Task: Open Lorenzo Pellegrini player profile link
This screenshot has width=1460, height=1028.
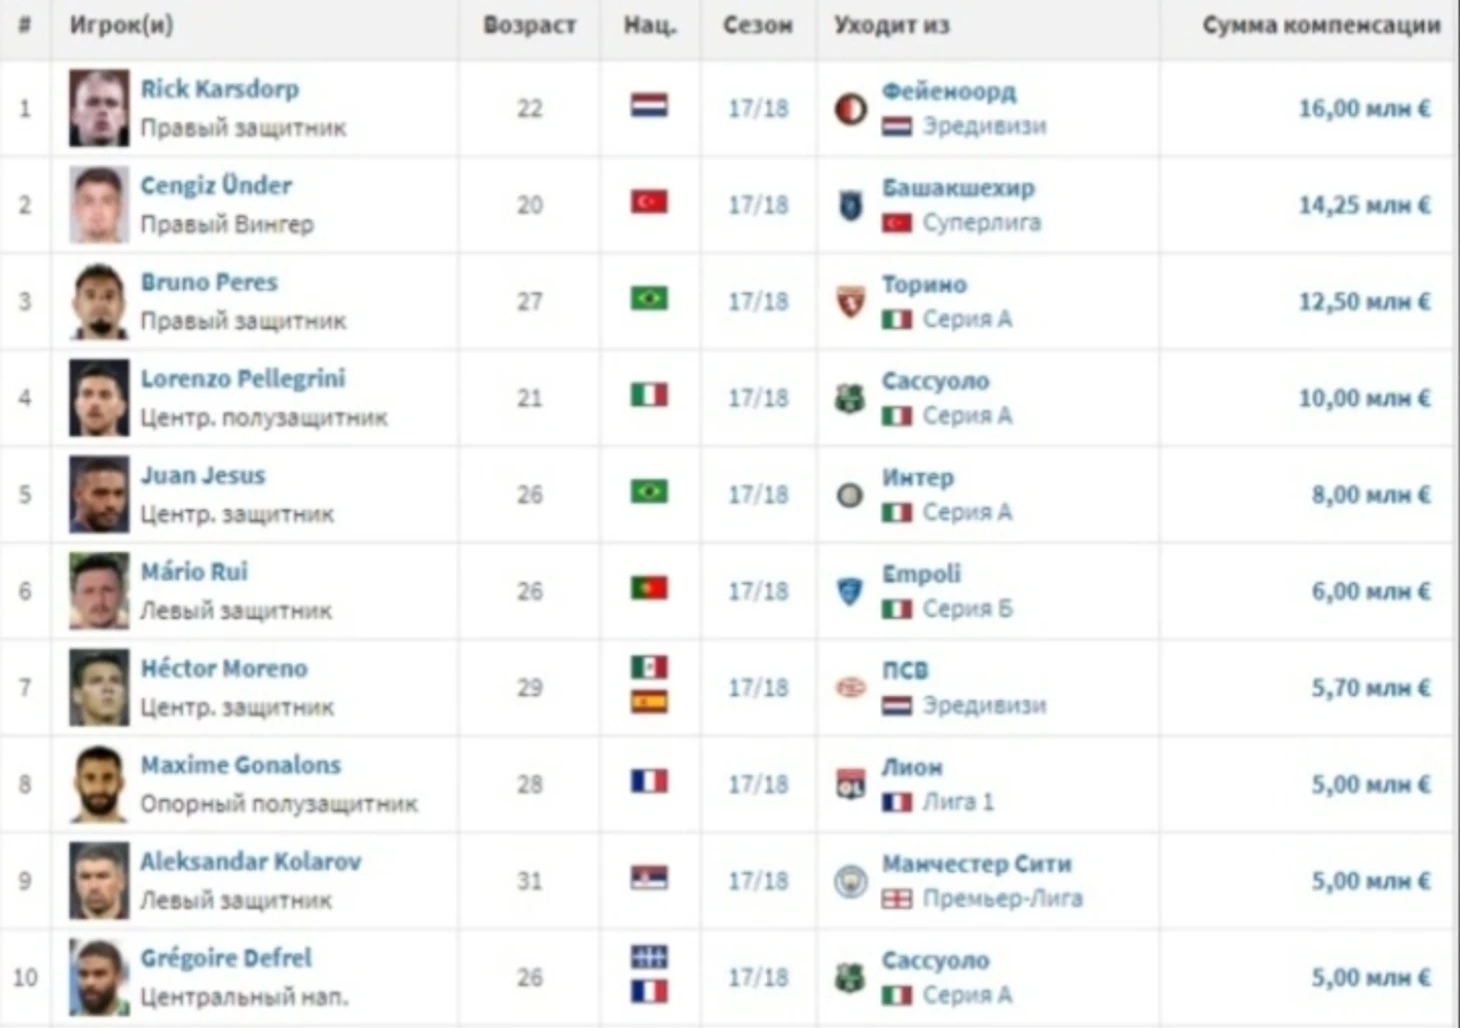Action: click(243, 378)
